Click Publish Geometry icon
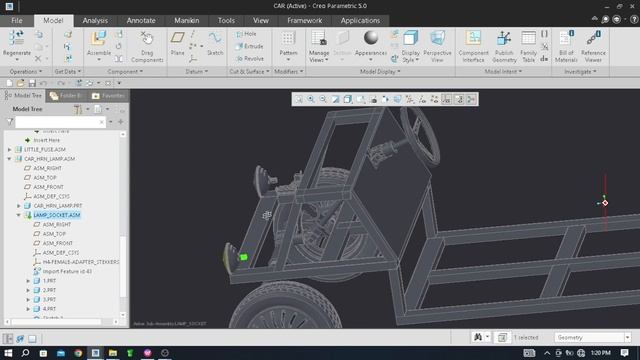This screenshot has width=640, height=360. (504, 38)
